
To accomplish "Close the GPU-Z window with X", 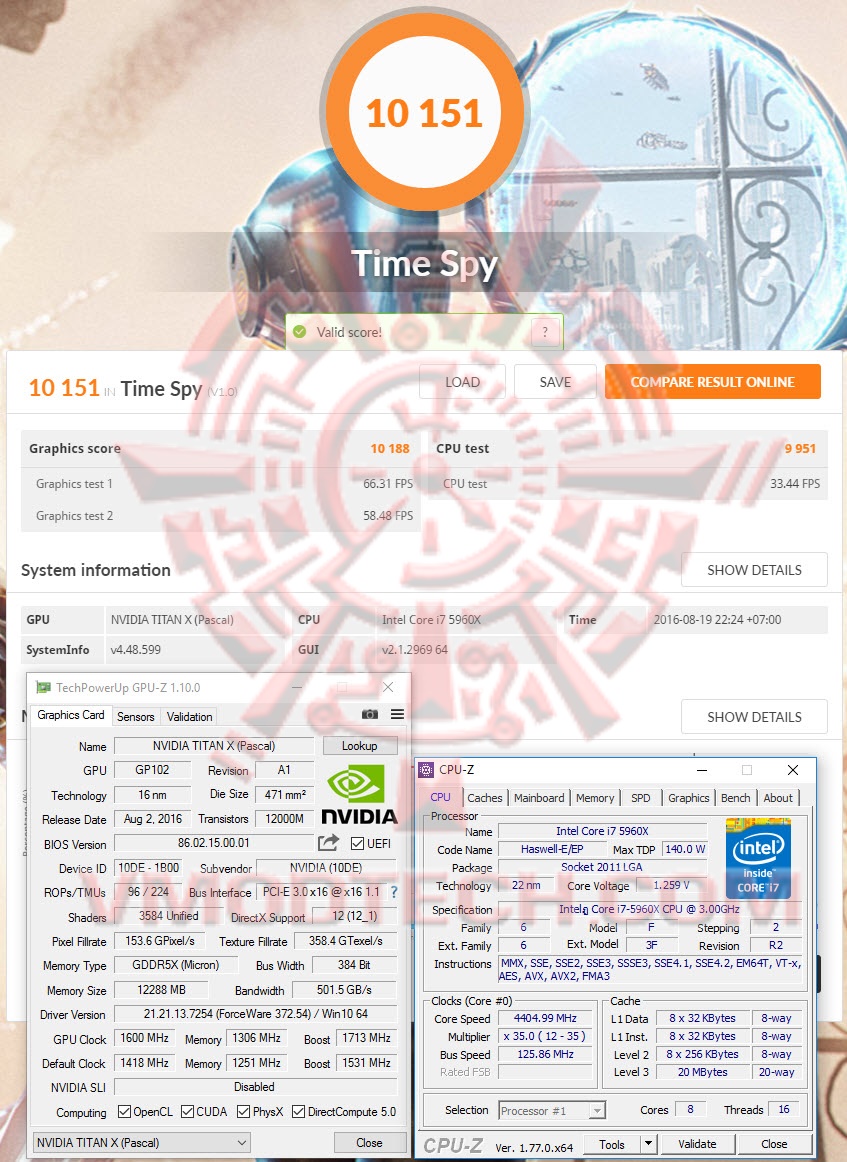I will point(388,687).
